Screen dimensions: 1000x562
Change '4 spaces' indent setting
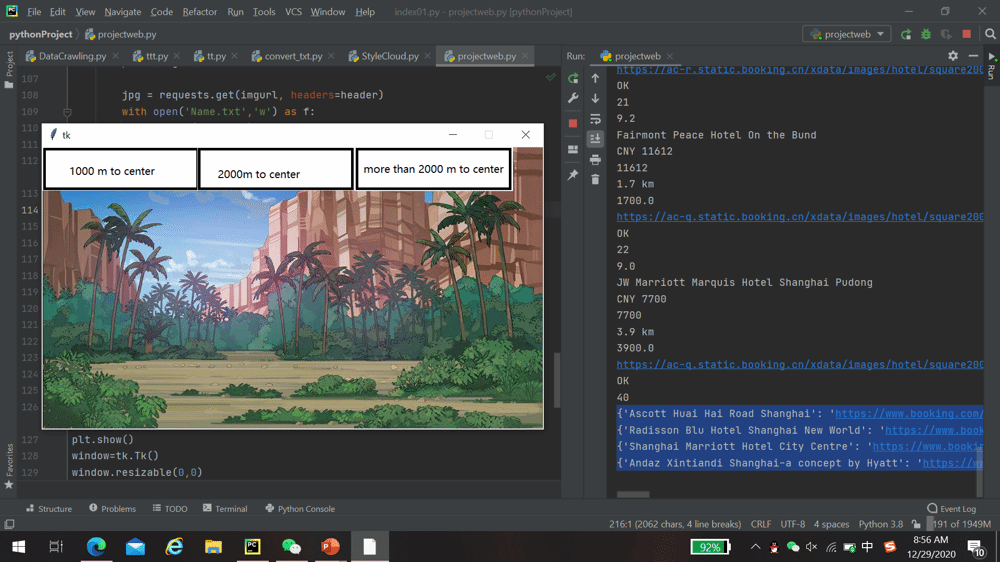(x=831, y=524)
